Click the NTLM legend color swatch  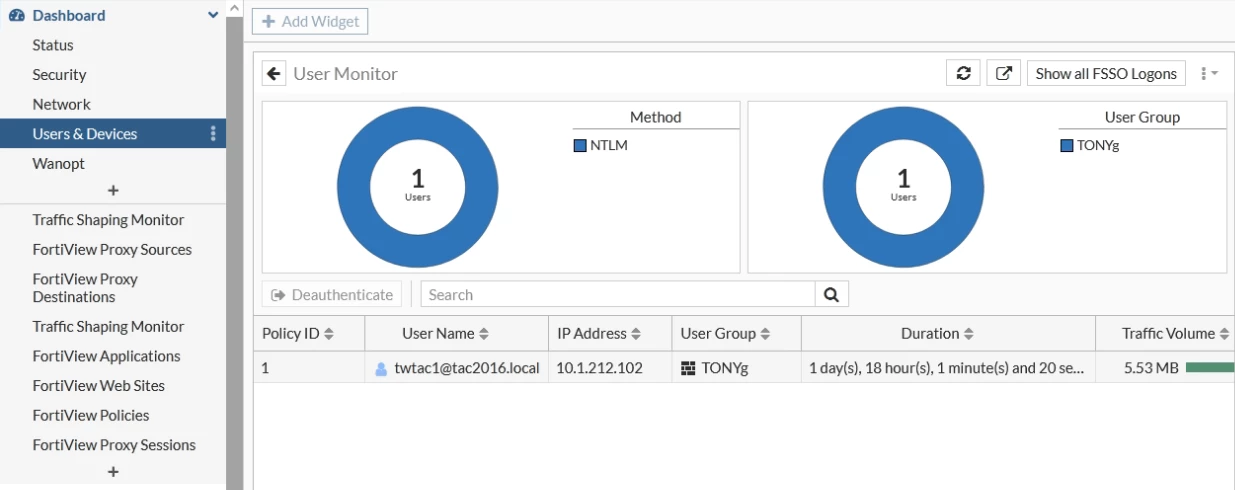pos(580,146)
